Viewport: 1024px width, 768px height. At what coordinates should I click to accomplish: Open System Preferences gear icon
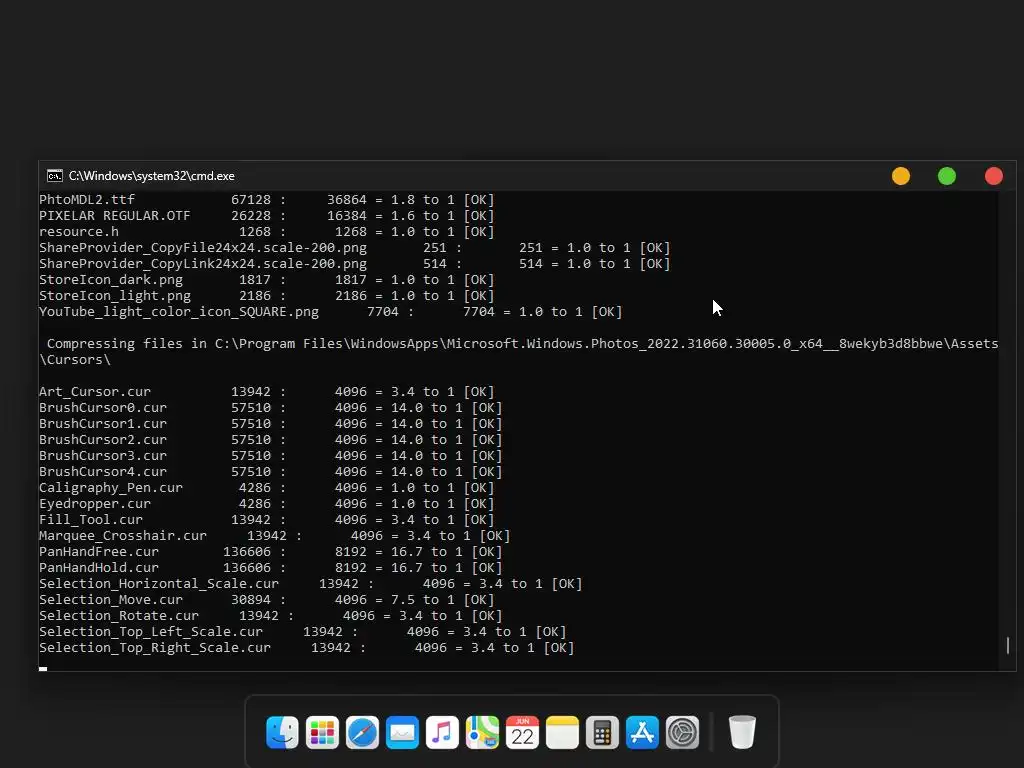coord(682,732)
